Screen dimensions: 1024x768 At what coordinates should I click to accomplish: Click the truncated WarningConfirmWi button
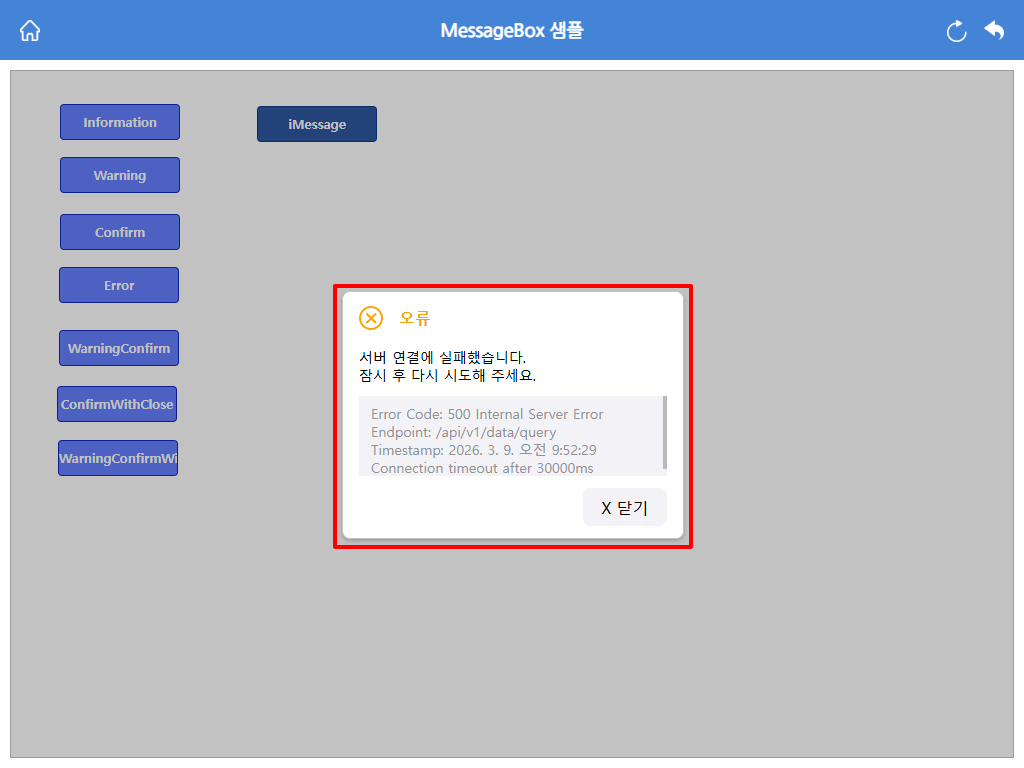[118, 458]
